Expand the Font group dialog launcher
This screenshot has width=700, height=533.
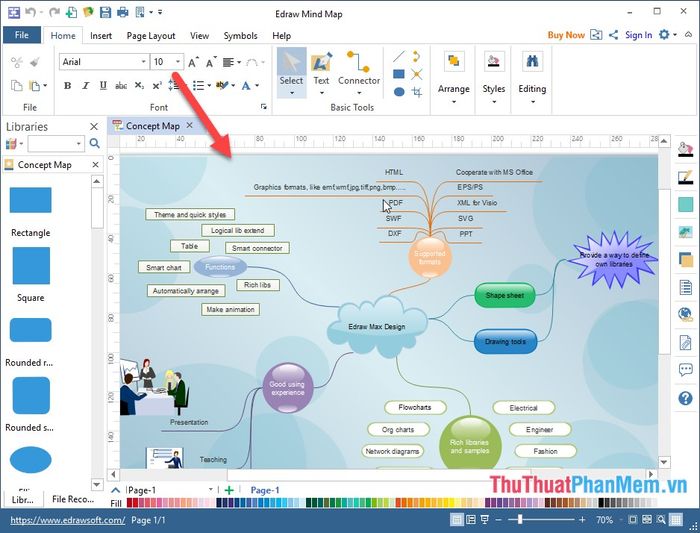pyautogui.click(x=264, y=107)
